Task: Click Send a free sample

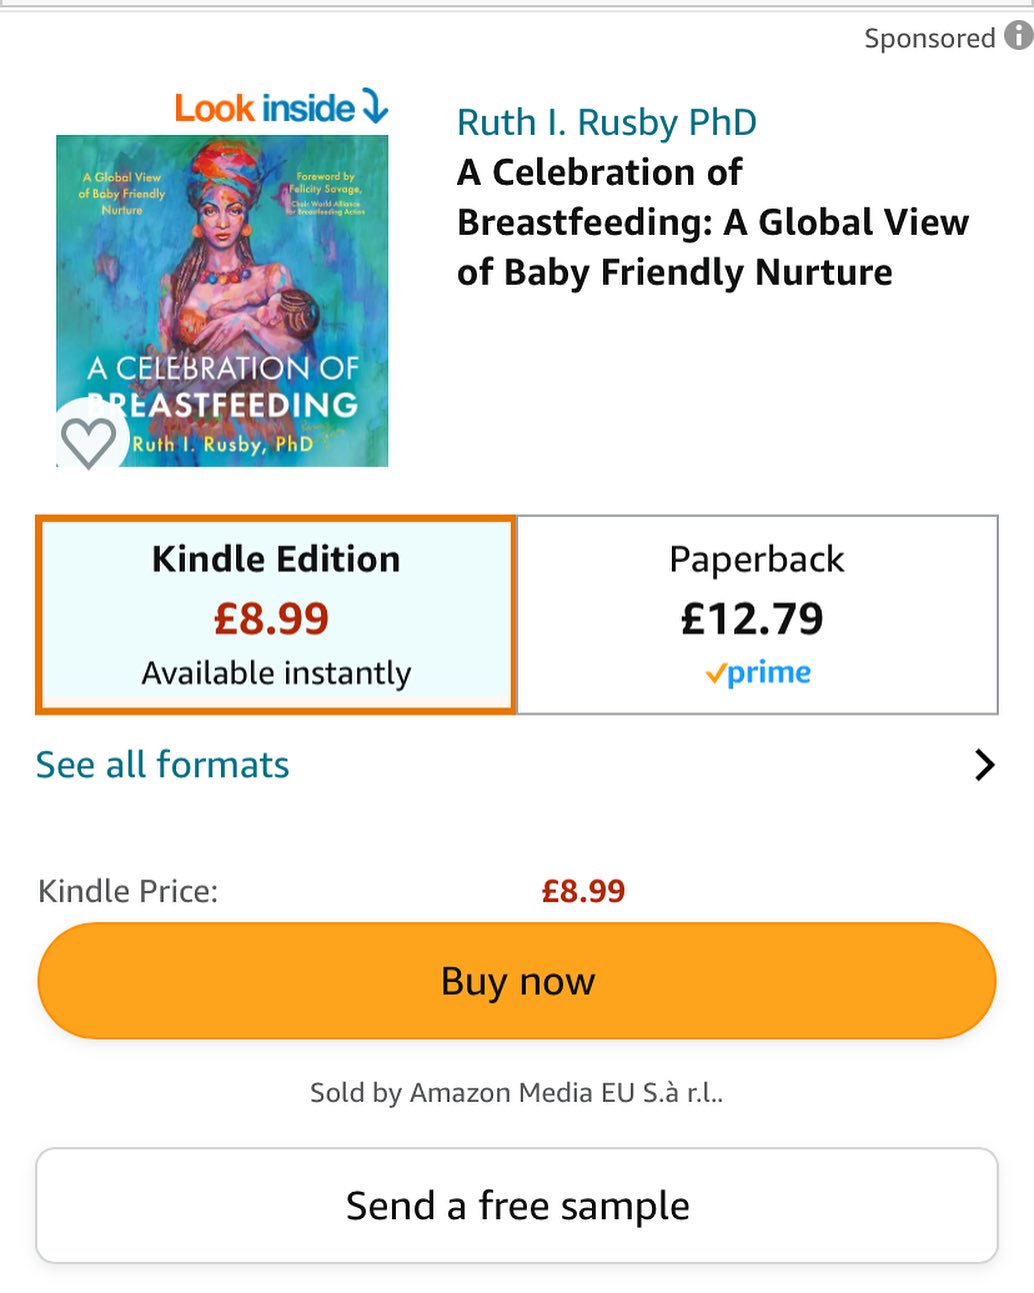Action: point(517,1205)
